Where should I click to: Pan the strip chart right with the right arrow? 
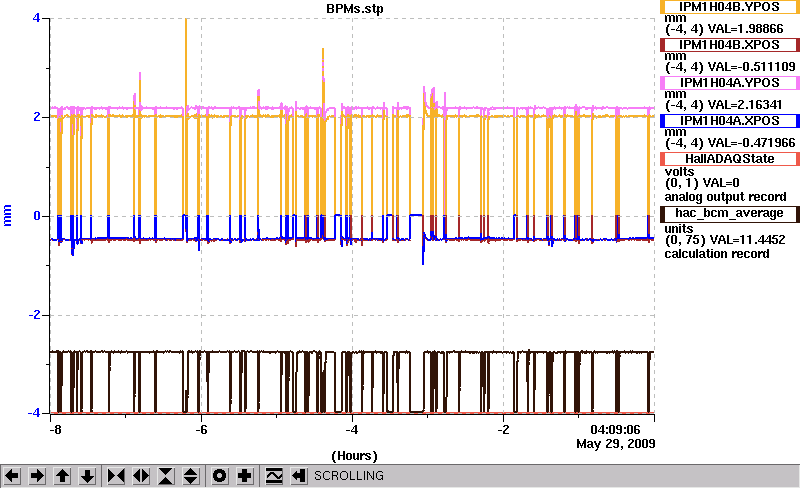(x=37, y=476)
